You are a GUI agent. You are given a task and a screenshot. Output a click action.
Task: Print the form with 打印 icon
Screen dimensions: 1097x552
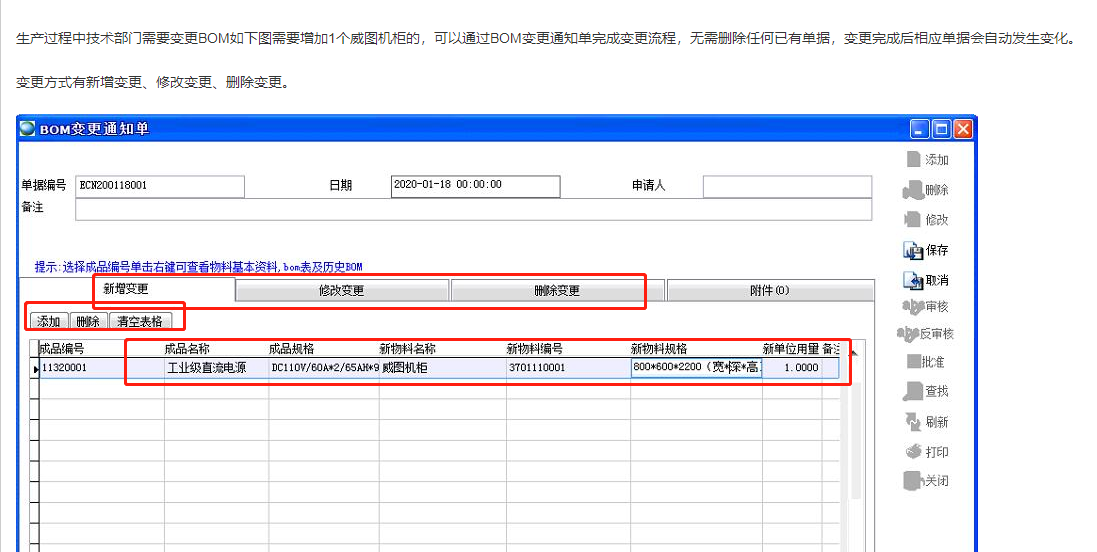913,451
